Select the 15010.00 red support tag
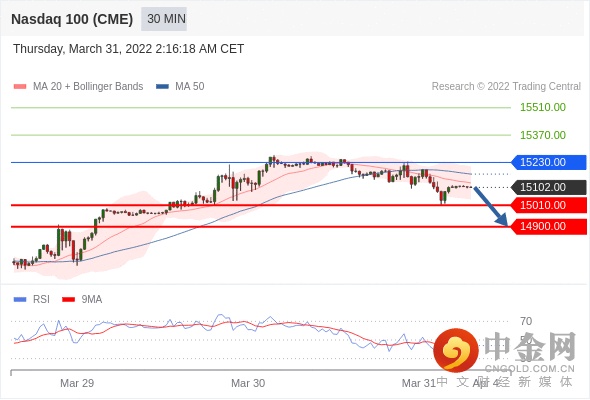The height and width of the screenshot is (400, 590). (x=549, y=205)
